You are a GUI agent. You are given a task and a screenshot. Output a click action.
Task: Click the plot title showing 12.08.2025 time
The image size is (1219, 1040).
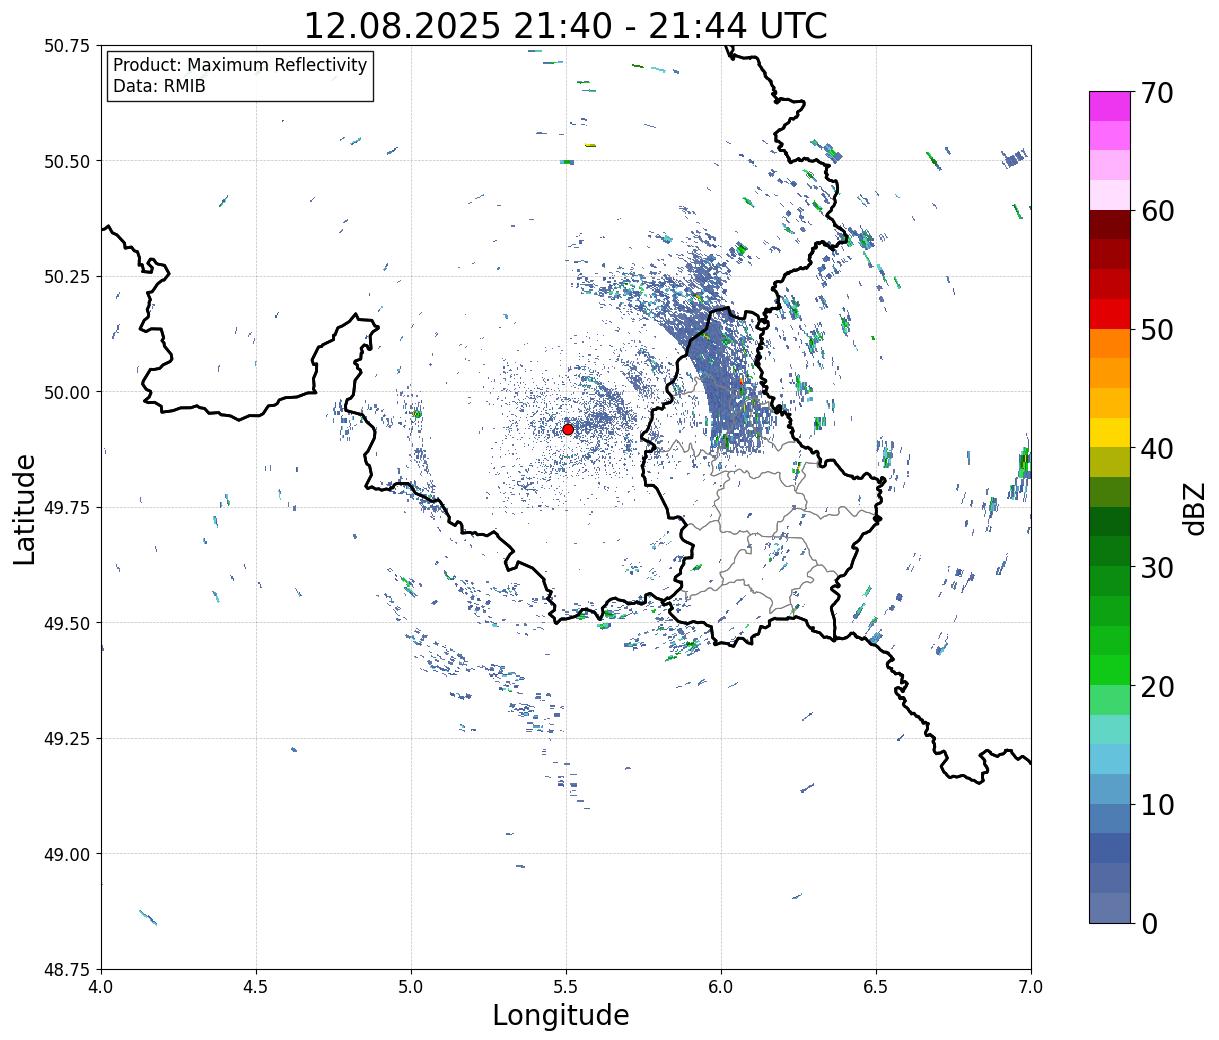[565, 25]
